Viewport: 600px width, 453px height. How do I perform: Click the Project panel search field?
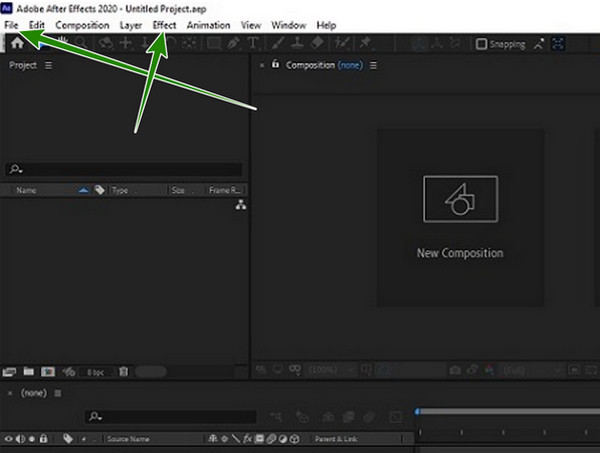(124, 169)
